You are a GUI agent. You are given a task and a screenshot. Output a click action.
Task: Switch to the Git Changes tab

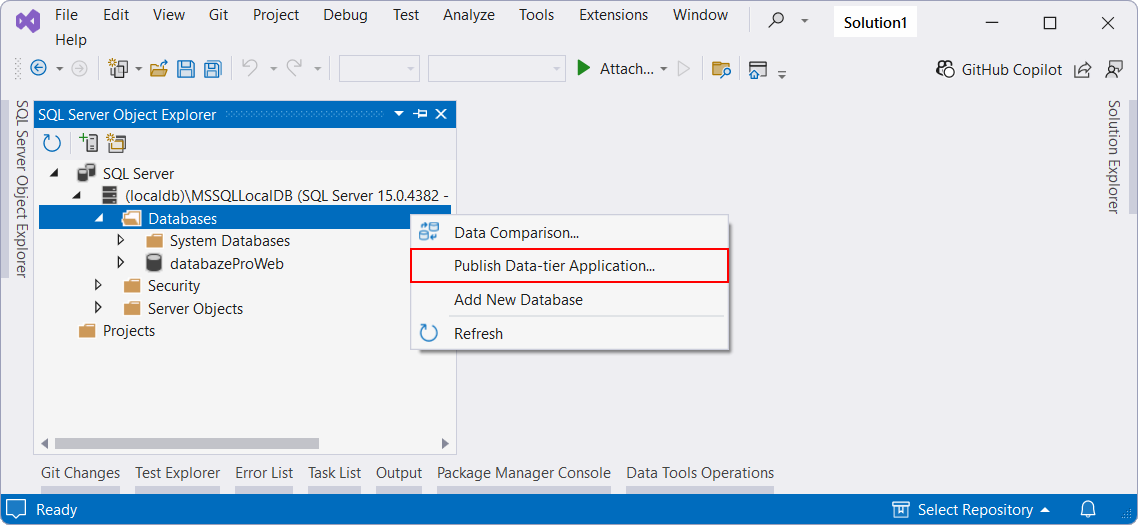pyautogui.click(x=81, y=473)
